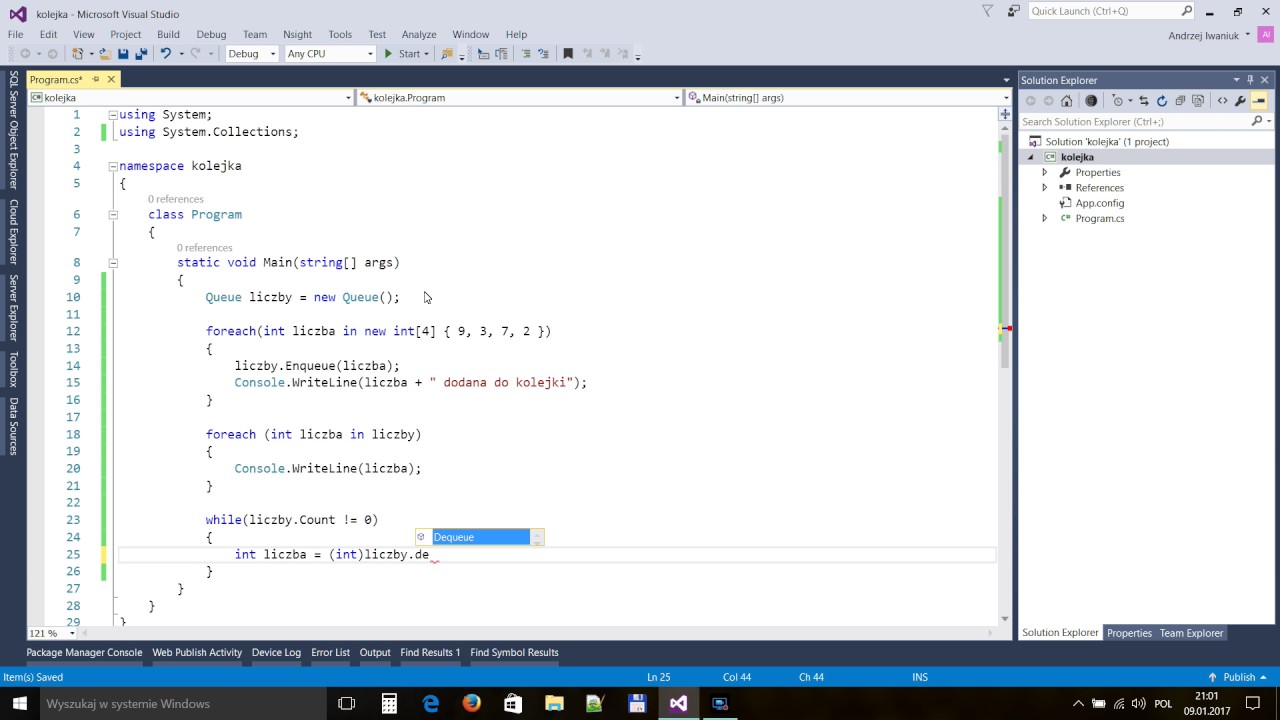Close the Program.cs tab

point(111,80)
